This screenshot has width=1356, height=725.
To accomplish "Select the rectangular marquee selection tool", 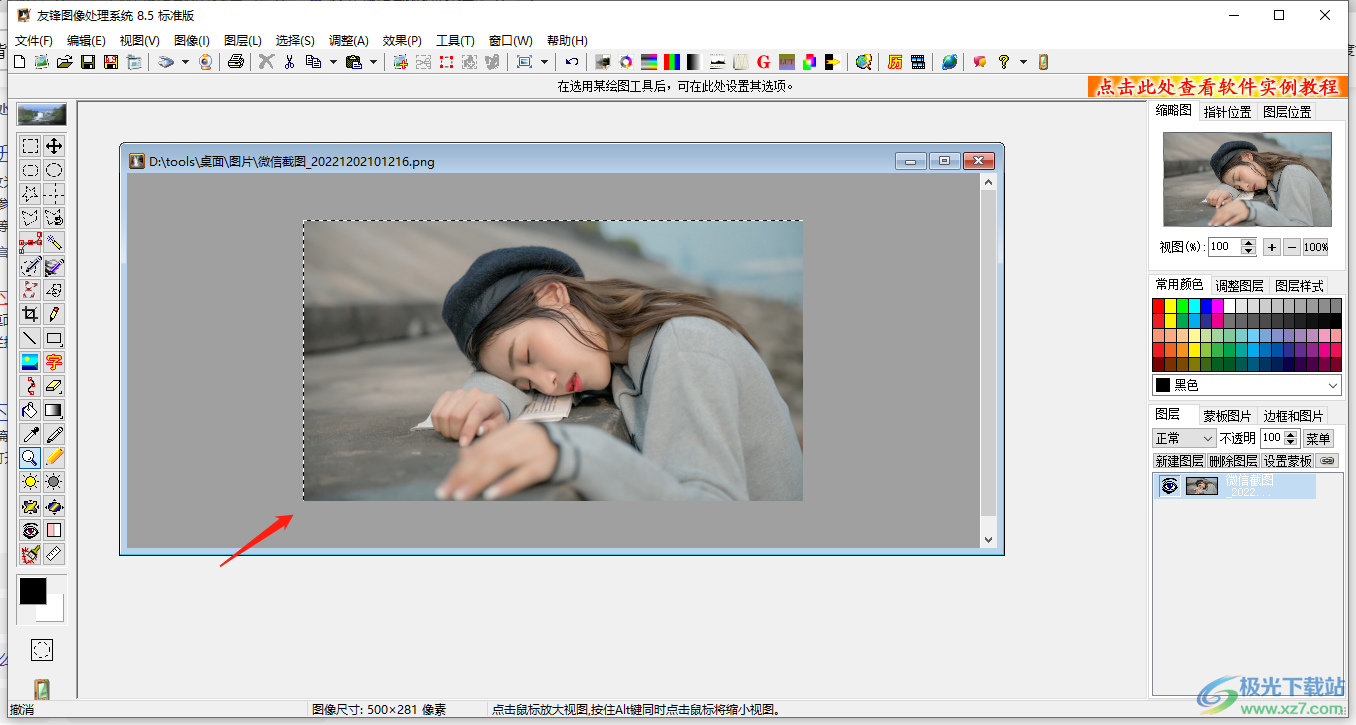I will pyautogui.click(x=31, y=146).
